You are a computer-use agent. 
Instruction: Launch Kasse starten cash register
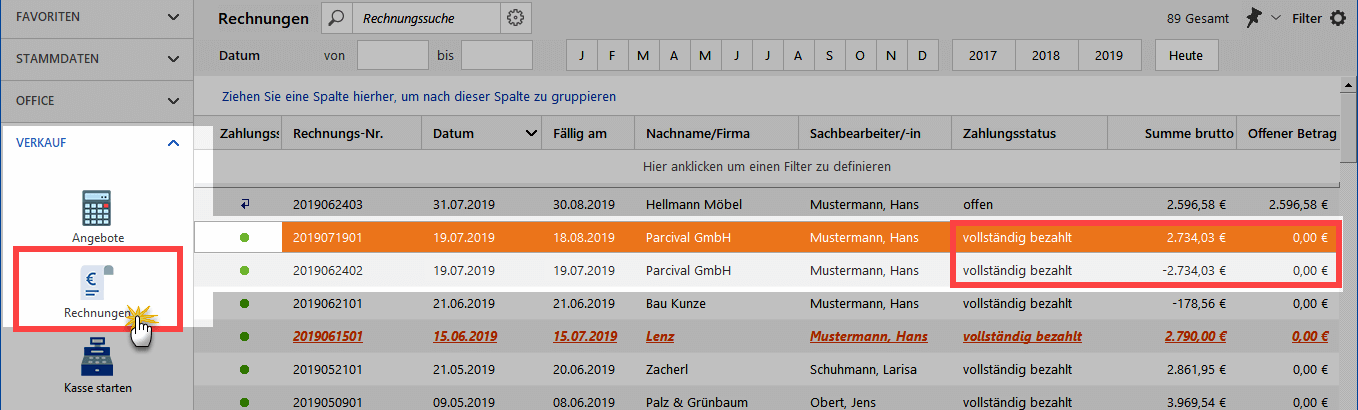98,366
